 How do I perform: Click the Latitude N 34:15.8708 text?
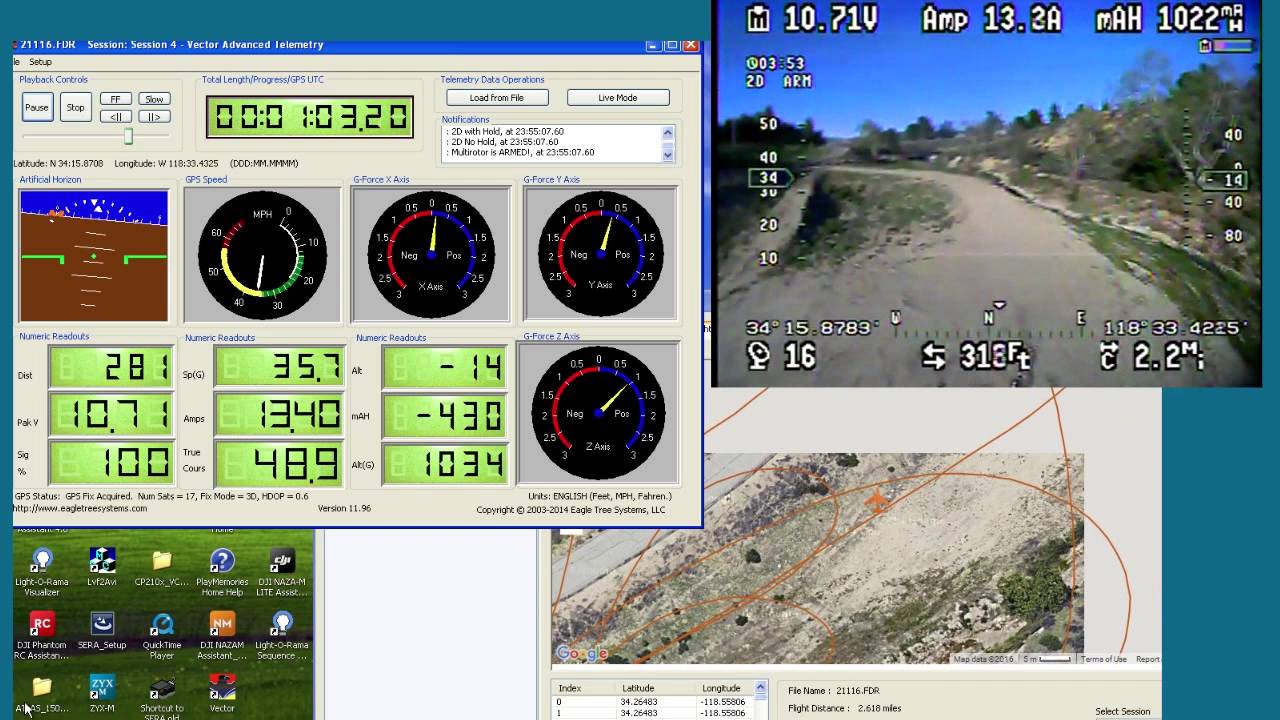(x=58, y=163)
